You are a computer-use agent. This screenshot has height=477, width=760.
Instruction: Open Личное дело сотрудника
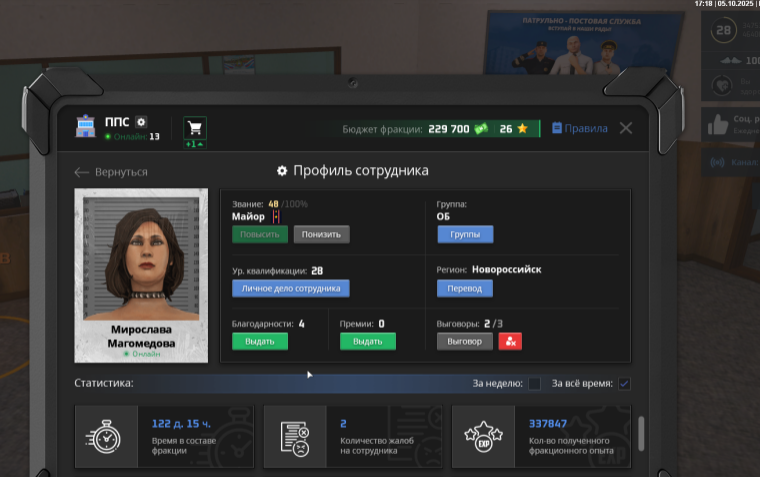pyautogui.click(x=291, y=288)
